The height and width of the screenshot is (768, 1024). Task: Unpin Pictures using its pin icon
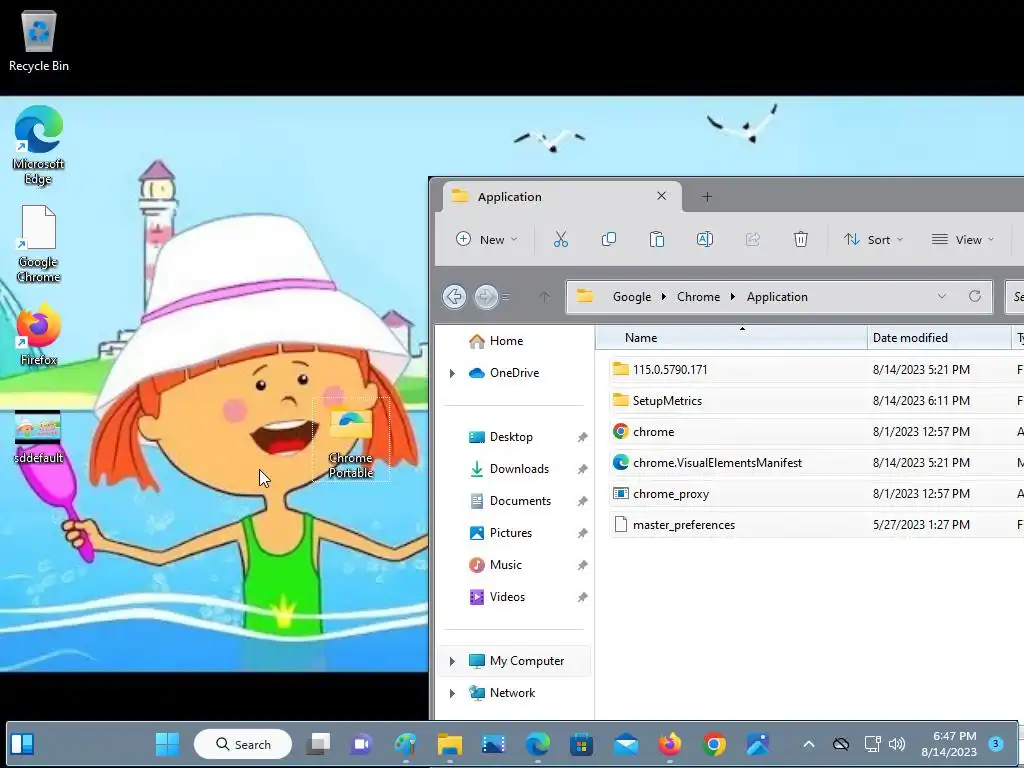coord(582,534)
